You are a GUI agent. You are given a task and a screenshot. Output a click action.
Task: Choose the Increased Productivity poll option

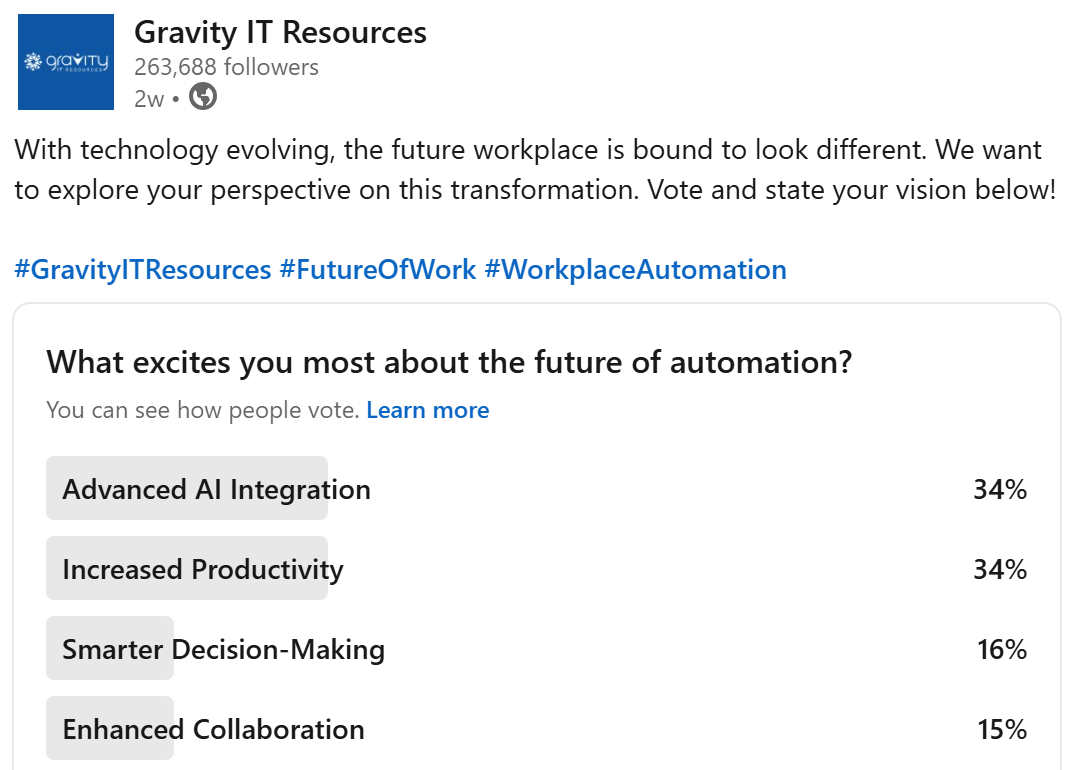tap(203, 569)
